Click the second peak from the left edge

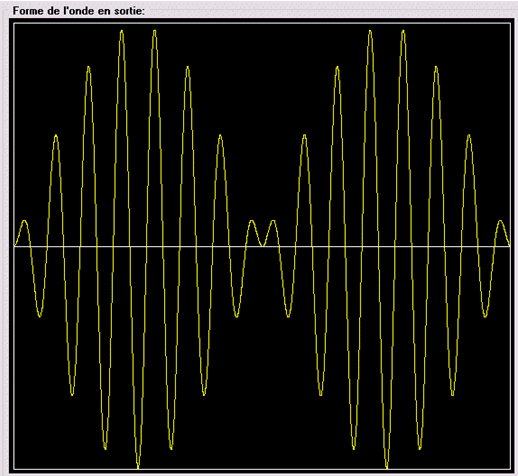pos(56,137)
